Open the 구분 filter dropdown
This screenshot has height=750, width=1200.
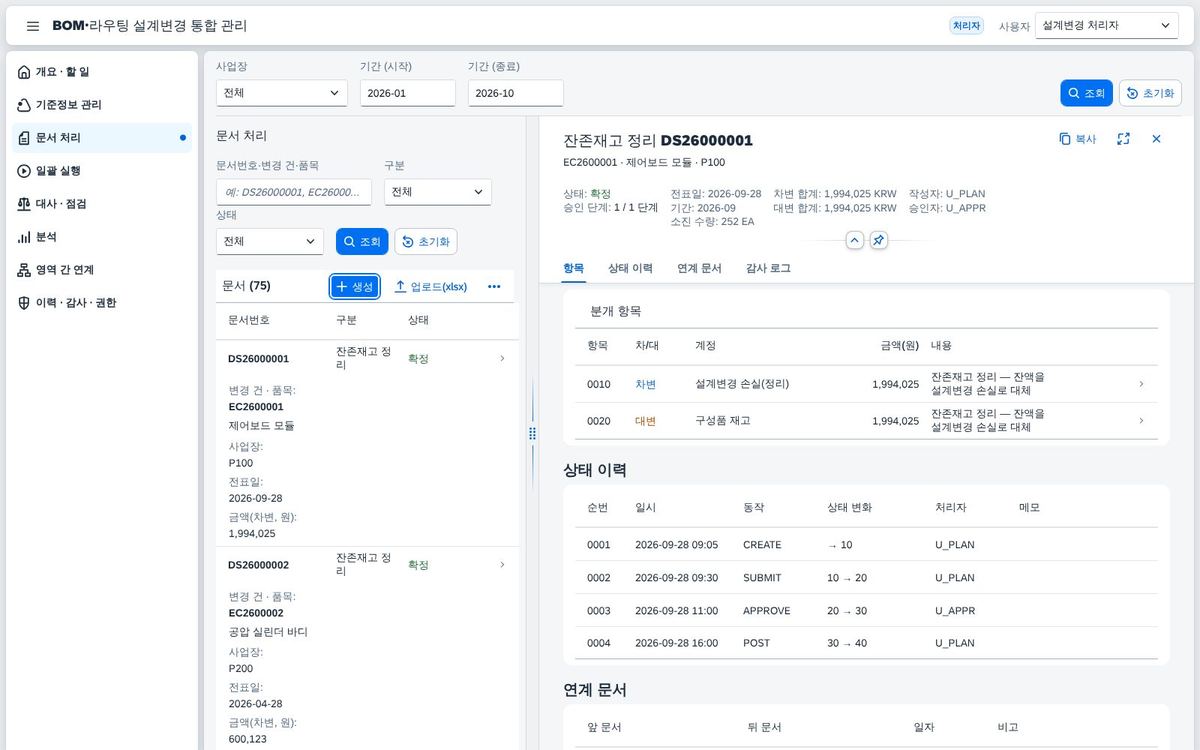(x=437, y=192)
